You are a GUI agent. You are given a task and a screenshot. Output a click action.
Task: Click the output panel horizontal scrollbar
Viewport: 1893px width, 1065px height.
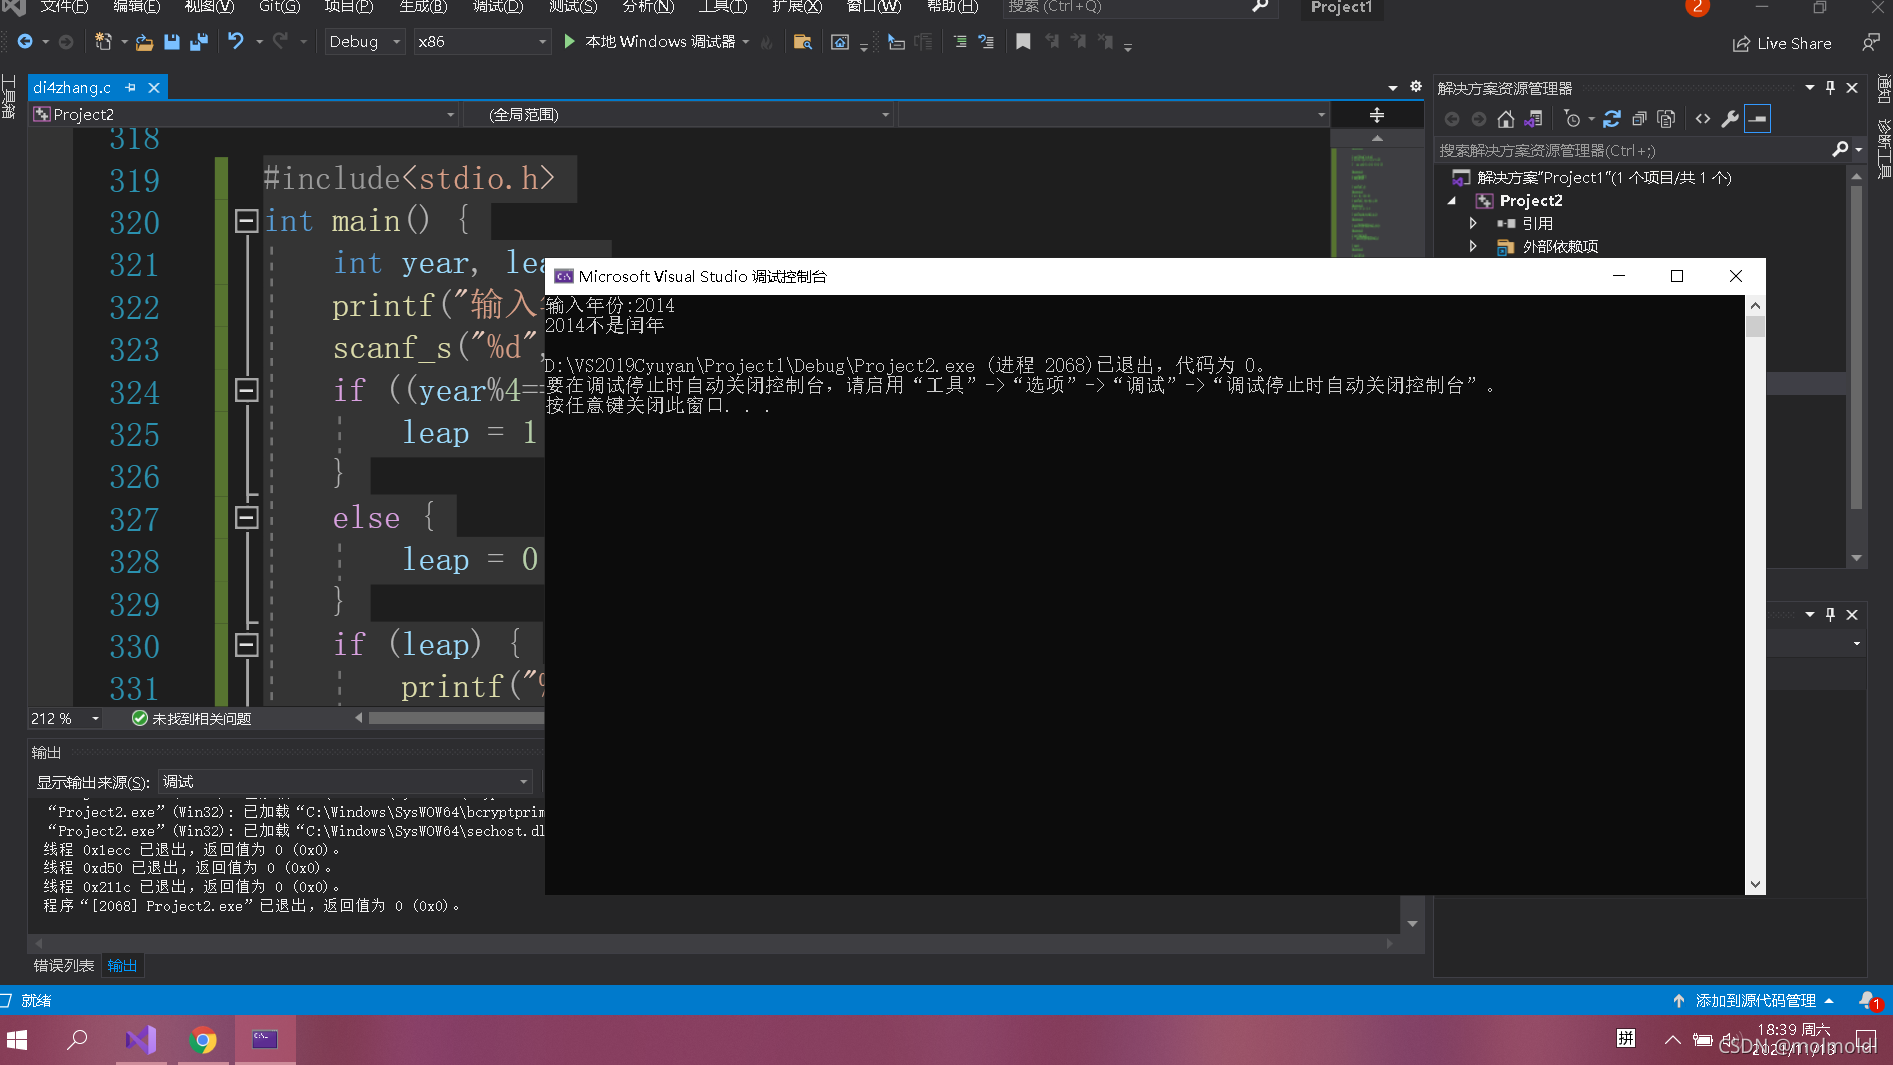pos(713,943)
